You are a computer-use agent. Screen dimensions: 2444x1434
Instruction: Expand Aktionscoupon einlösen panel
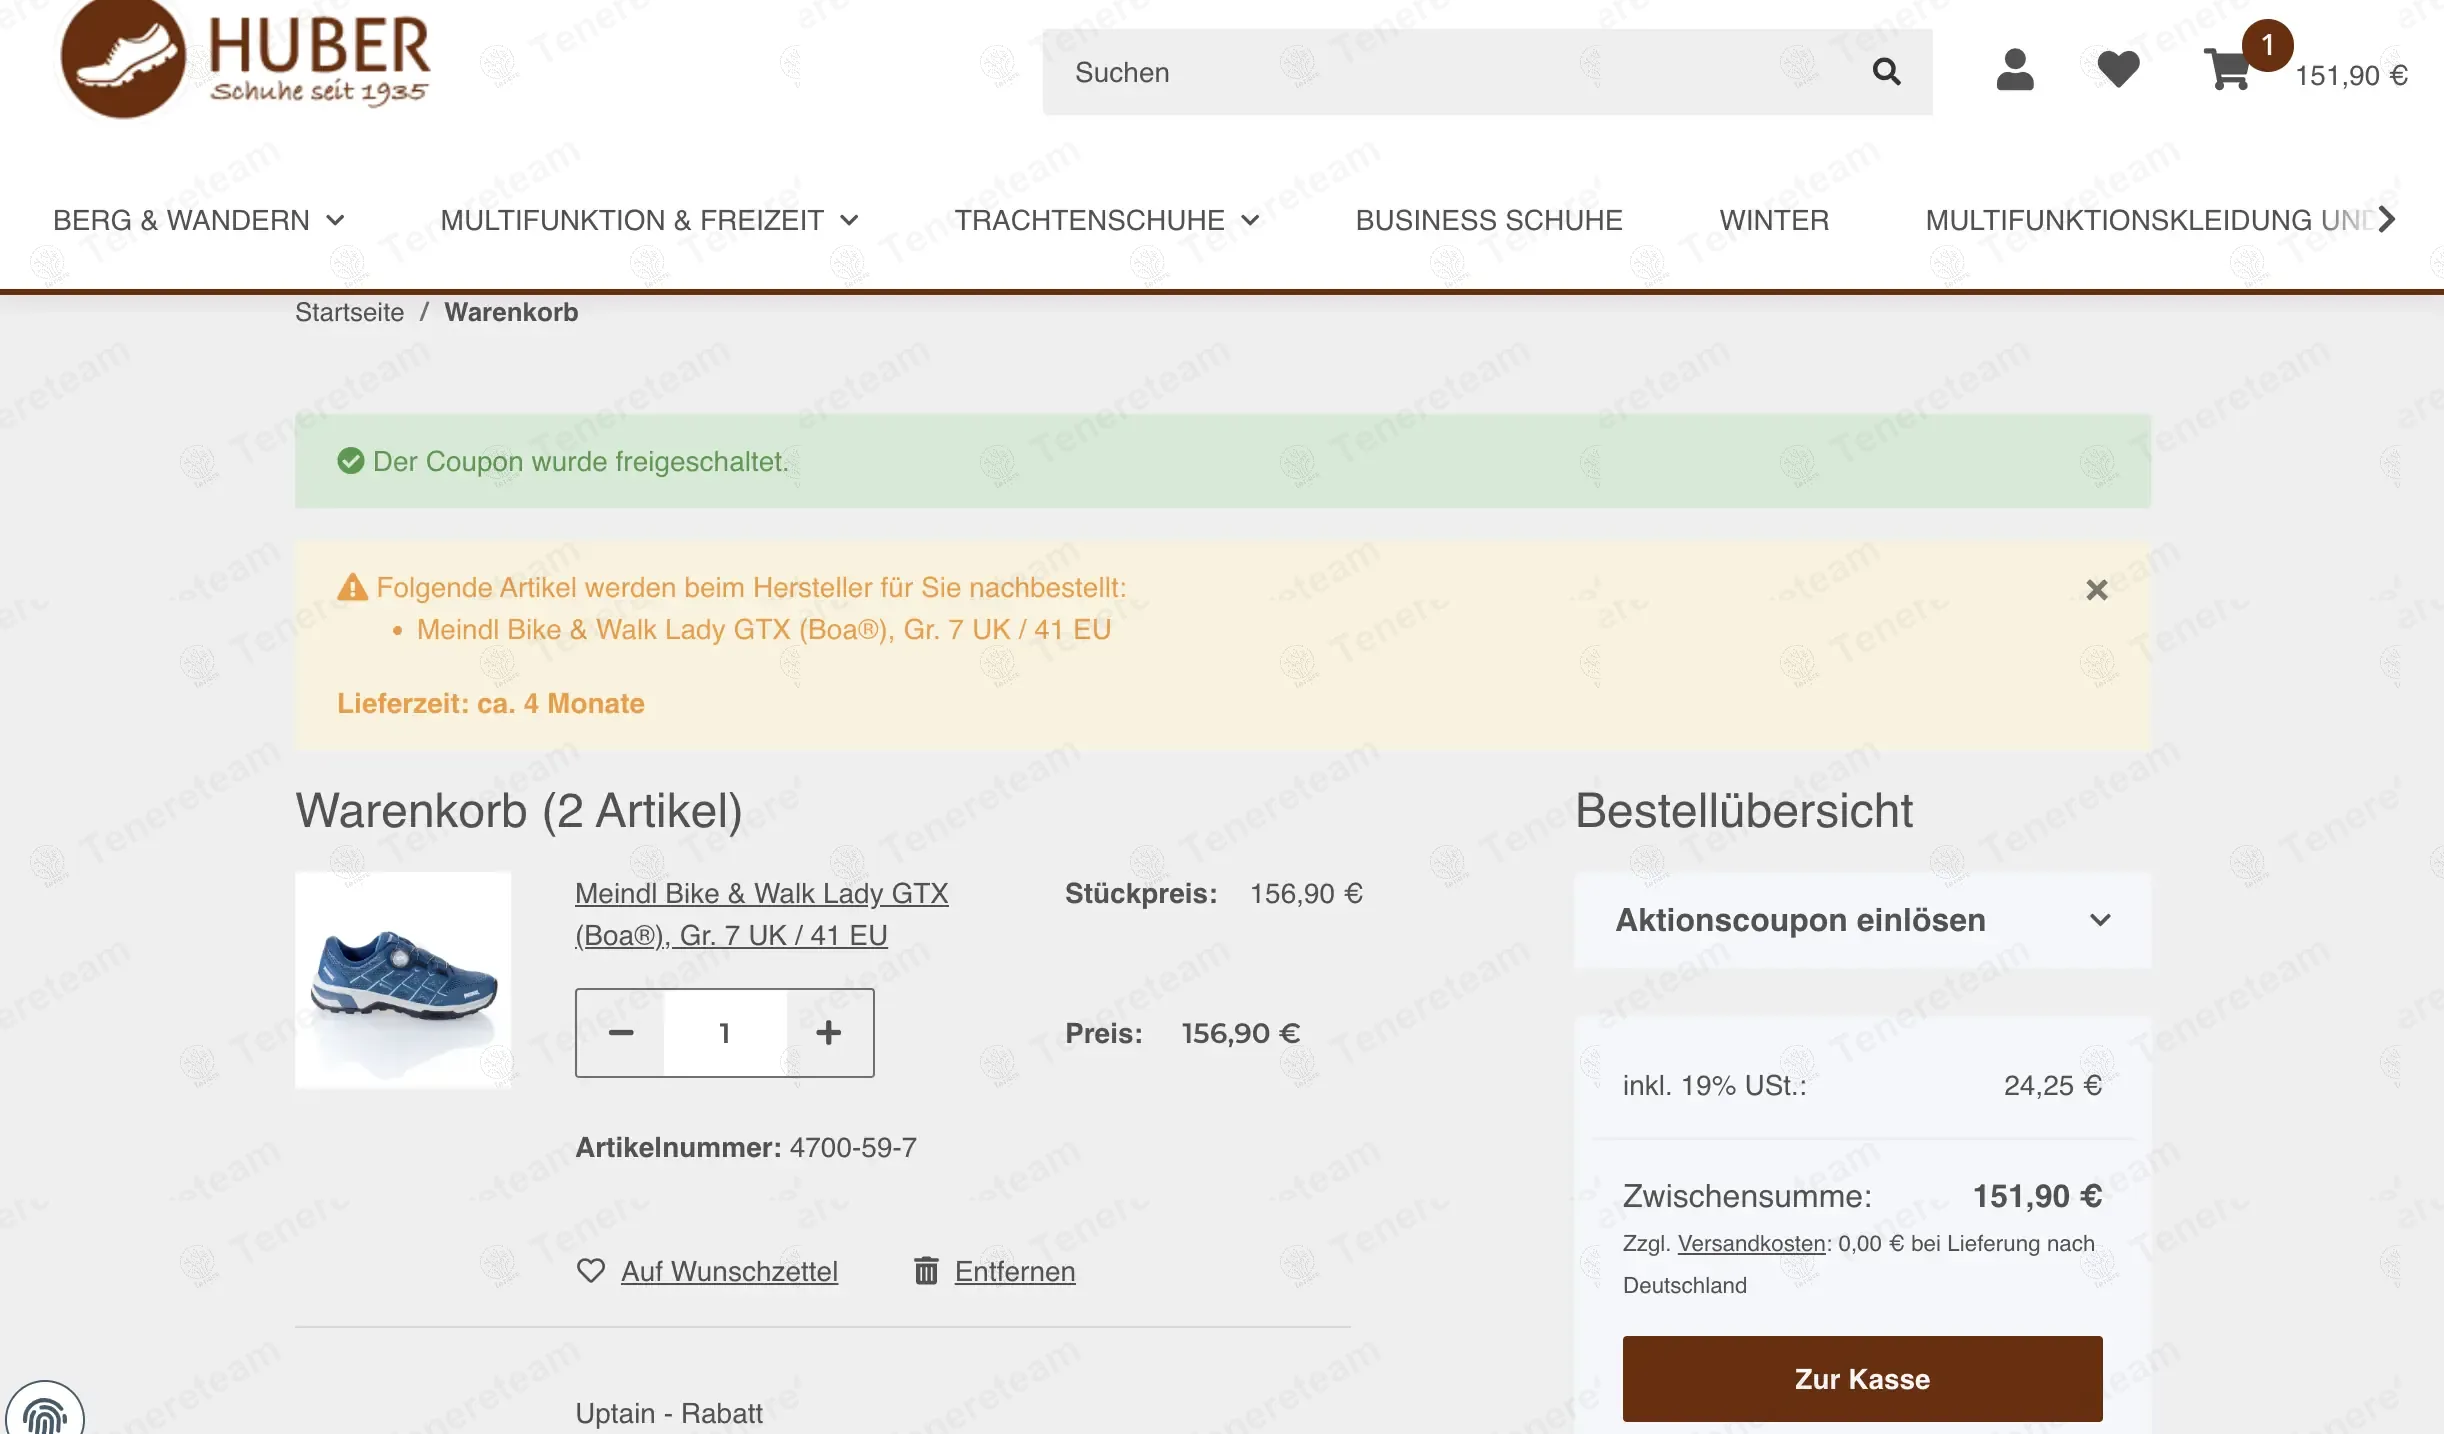click(x=1863, y=920)
